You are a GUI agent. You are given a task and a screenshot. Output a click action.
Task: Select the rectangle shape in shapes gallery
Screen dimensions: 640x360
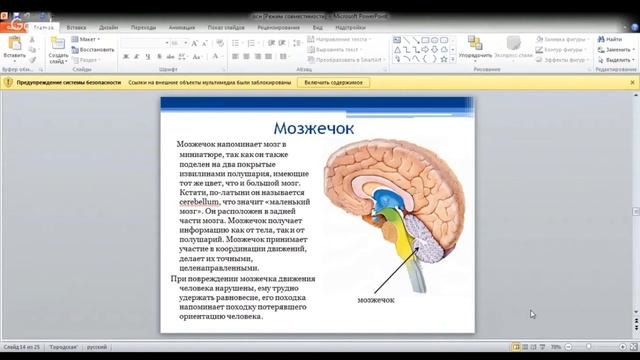[425, 40]
